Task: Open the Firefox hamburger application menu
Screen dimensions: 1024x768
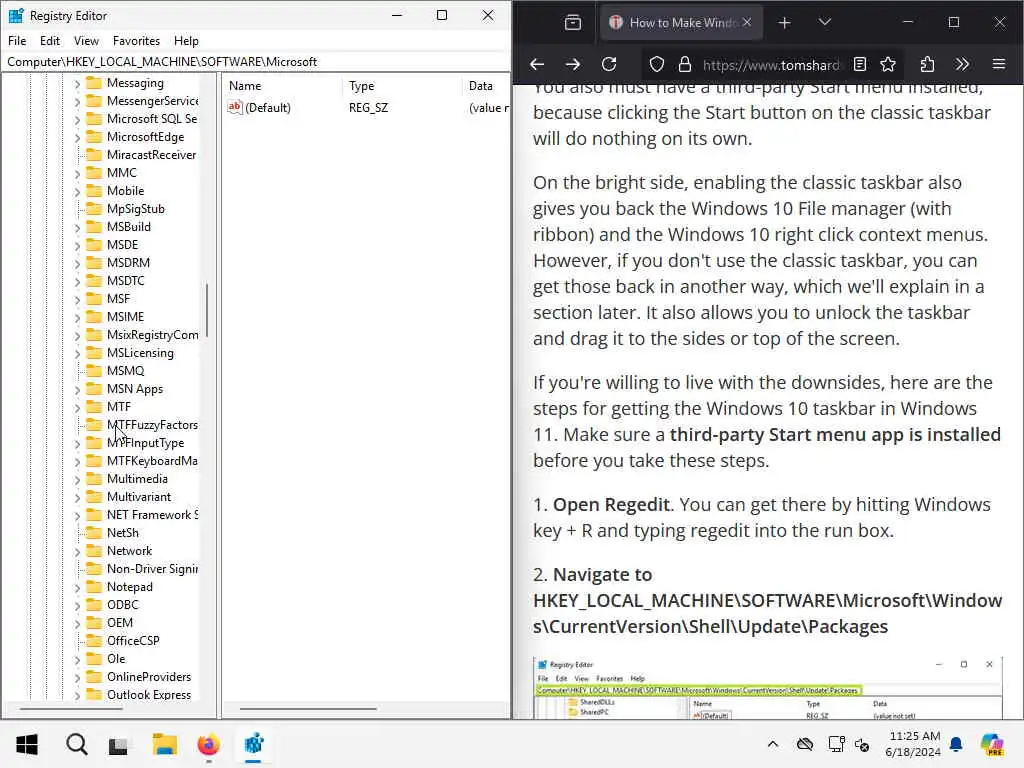Action: (x=999, y=64)
